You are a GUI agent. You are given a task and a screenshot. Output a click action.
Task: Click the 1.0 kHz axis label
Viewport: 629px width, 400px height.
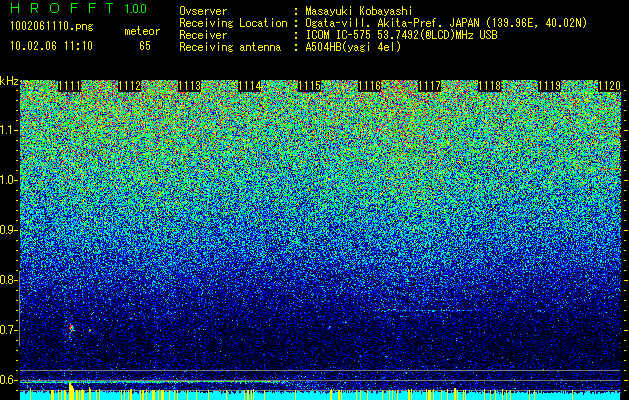tap(8, 181)
